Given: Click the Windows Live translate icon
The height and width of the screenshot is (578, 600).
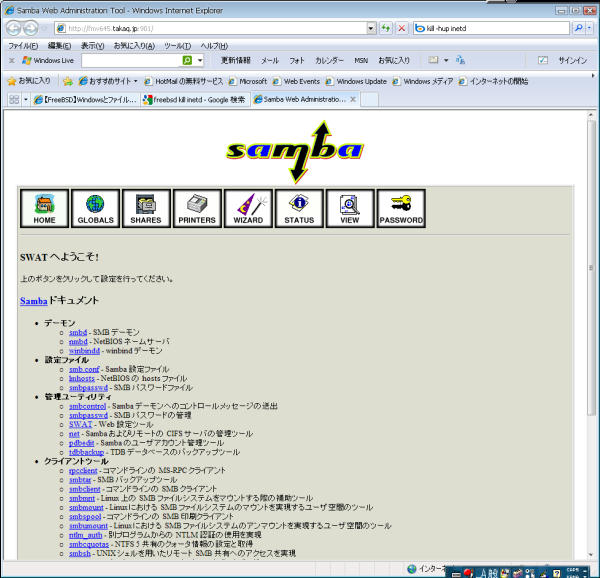Looking at the screenshot, I should [x=460, y=60].
